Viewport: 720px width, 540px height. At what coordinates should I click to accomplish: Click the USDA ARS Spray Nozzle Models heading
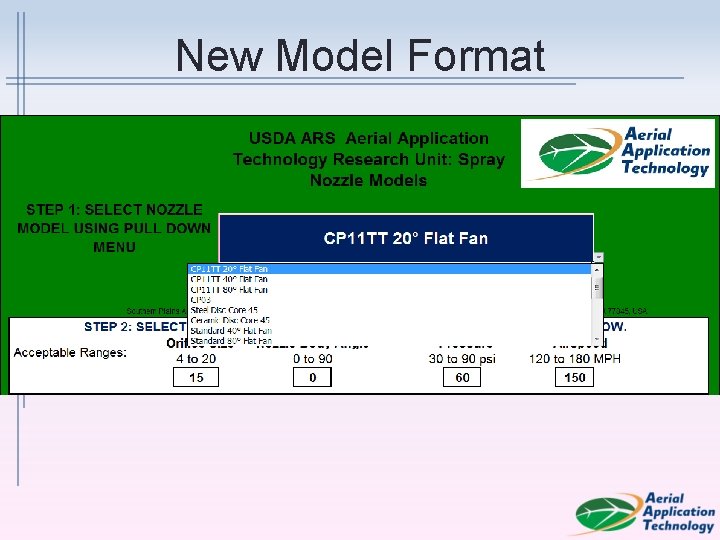pos(369,159)
